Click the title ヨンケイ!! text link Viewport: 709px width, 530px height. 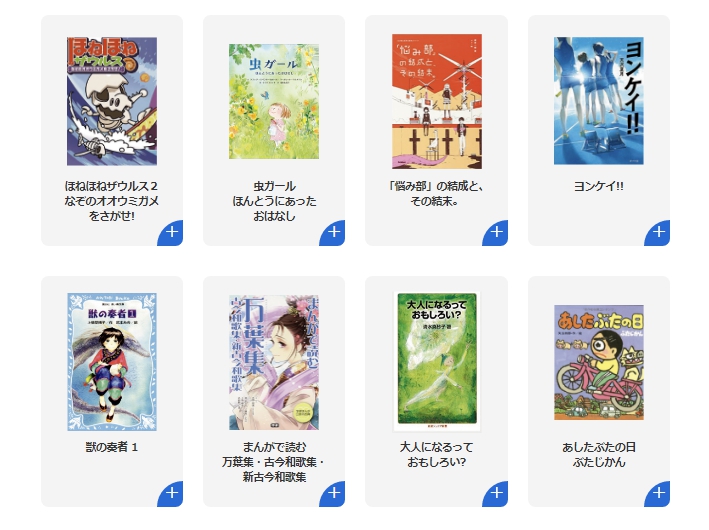click(599, 186)
